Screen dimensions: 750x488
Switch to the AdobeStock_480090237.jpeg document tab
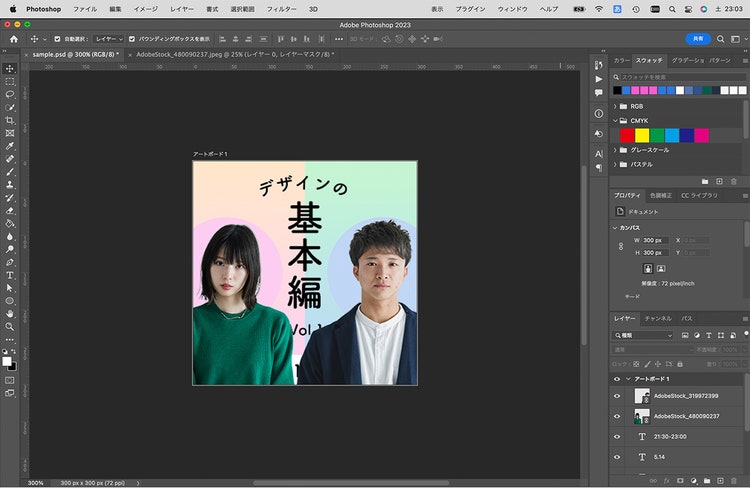[235, 55]
